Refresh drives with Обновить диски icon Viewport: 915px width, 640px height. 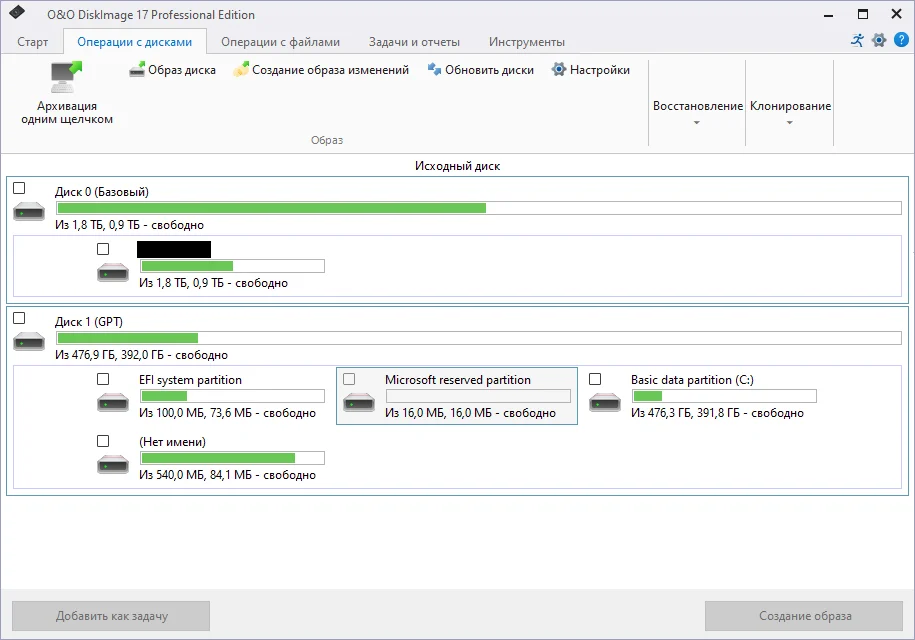(x=434, y=70)
